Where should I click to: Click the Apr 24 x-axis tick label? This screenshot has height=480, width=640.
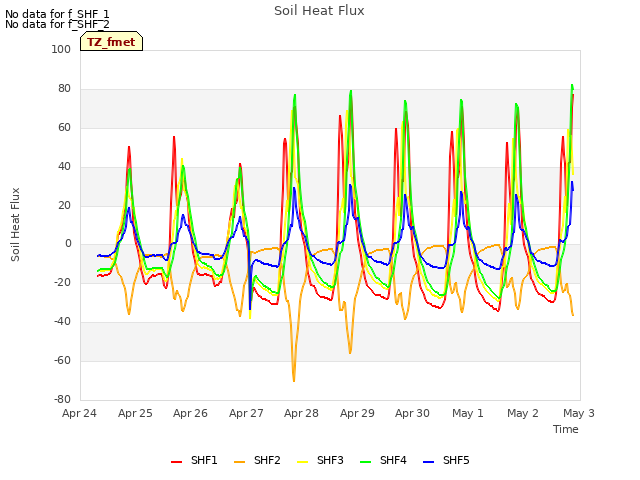[x=79, y=413]
